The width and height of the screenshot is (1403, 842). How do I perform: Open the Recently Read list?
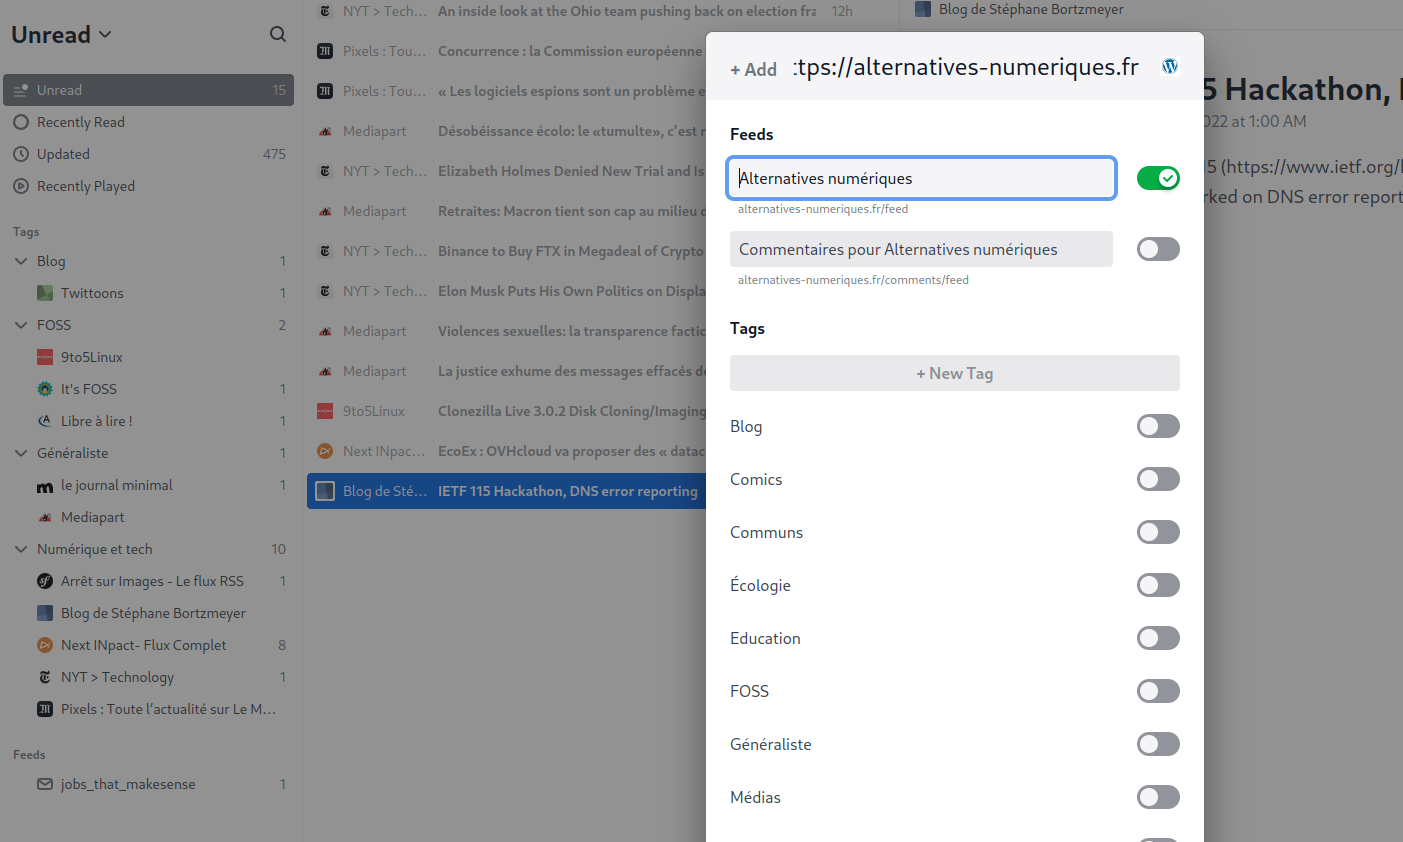148,122
